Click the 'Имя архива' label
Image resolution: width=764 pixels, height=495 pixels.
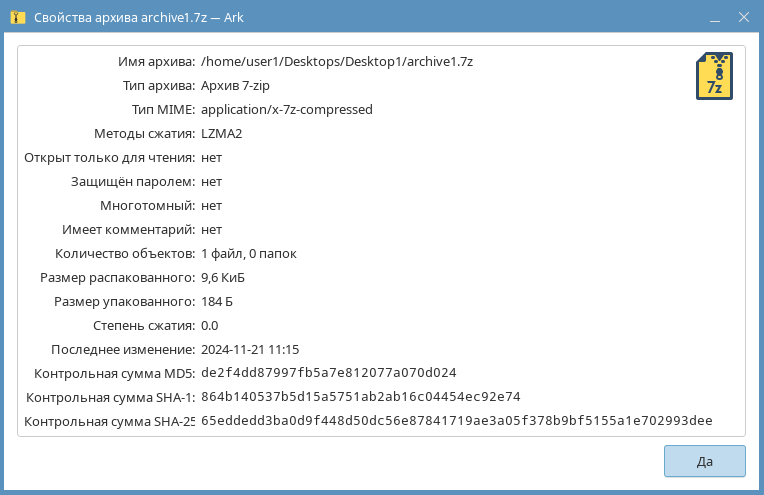point(155,61)
